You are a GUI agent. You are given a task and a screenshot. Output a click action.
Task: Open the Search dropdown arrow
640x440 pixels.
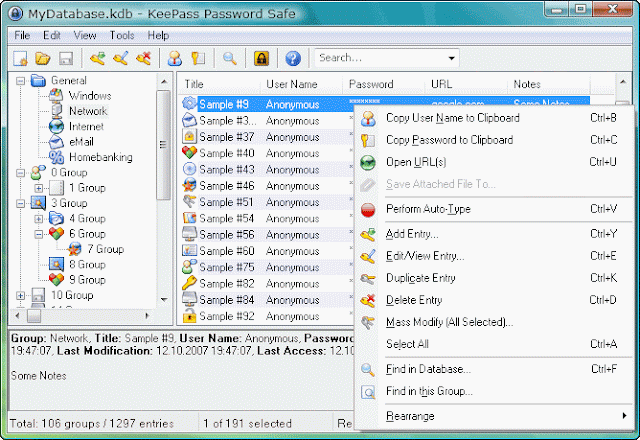pos(451,58)
